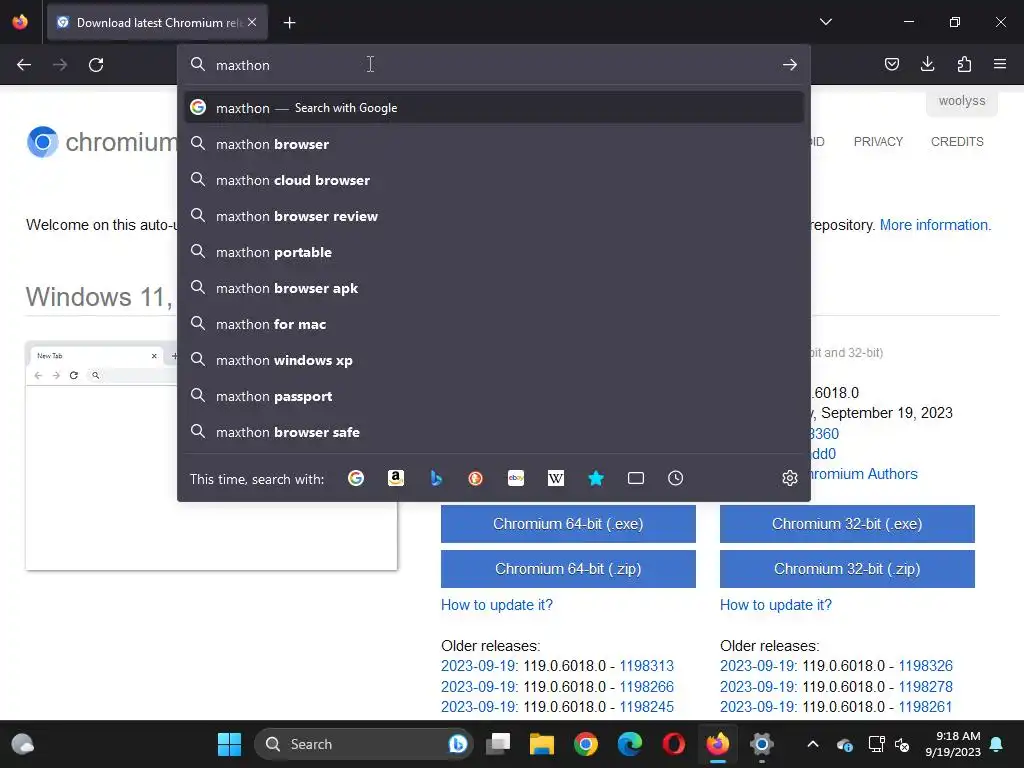Choose the 'maxthon browser' suggestion
This screenshot has height=768, width=1024.
pyautogui.click(x=494, y=144)
